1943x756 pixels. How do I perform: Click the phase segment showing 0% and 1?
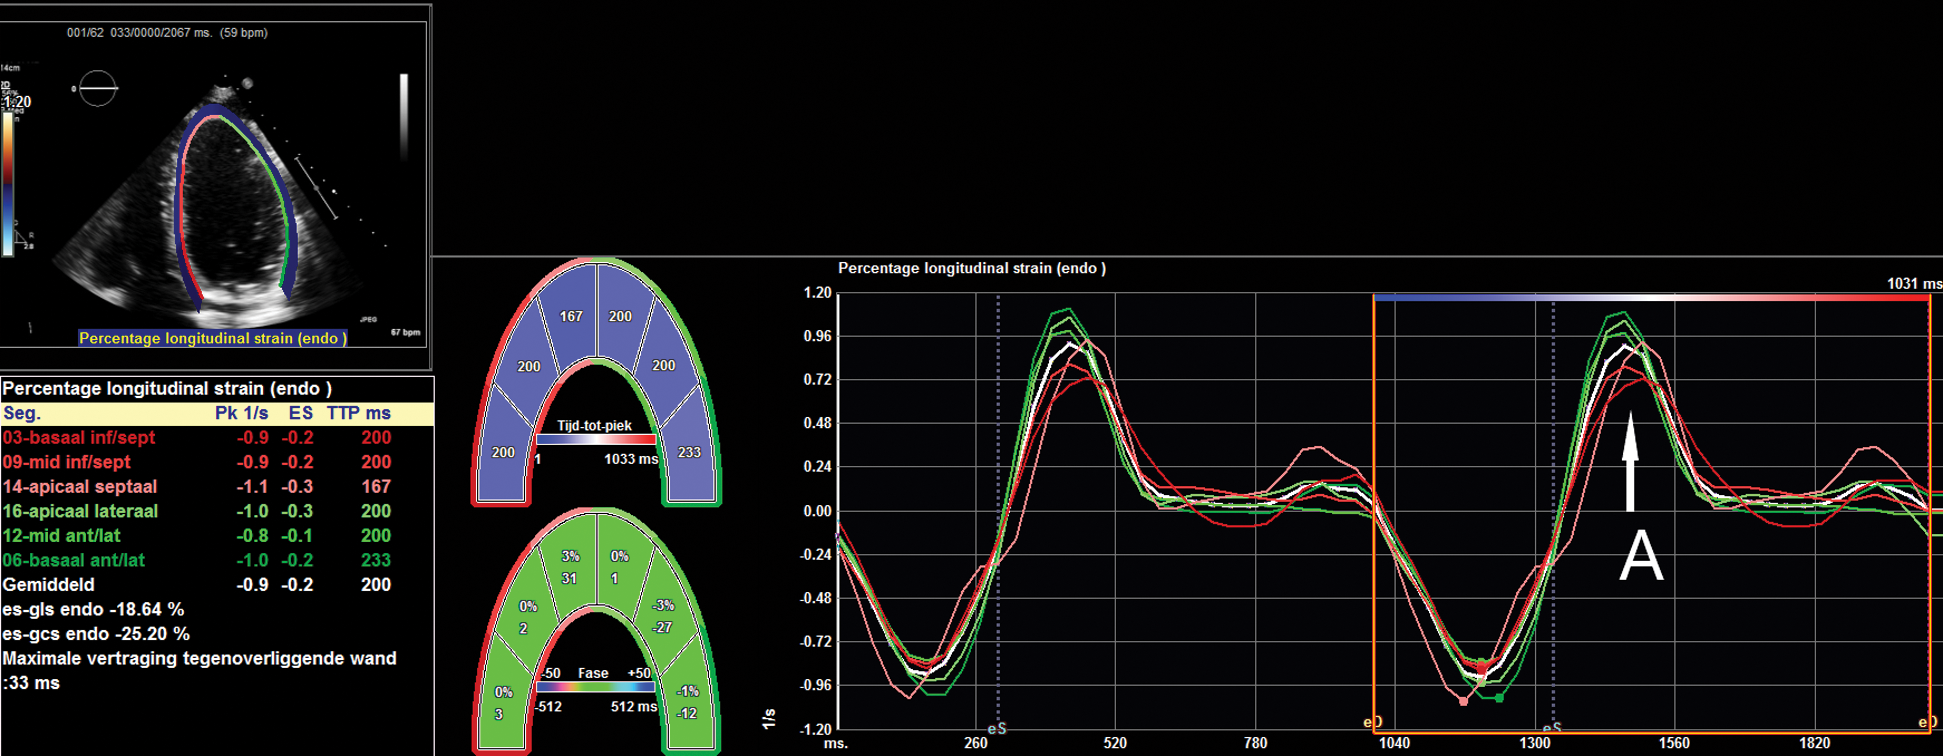pyautogui.click(x=619, y=567)
